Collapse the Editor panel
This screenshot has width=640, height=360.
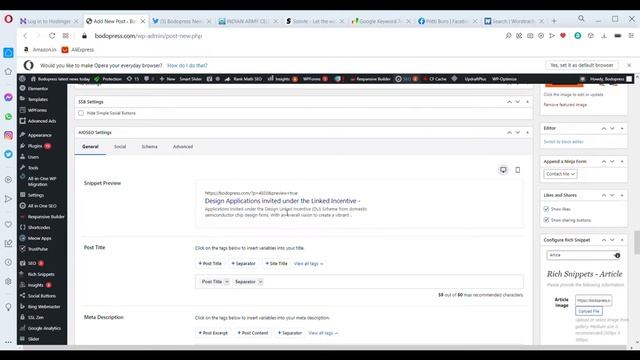pyautogui.click(x=622, y=129)
